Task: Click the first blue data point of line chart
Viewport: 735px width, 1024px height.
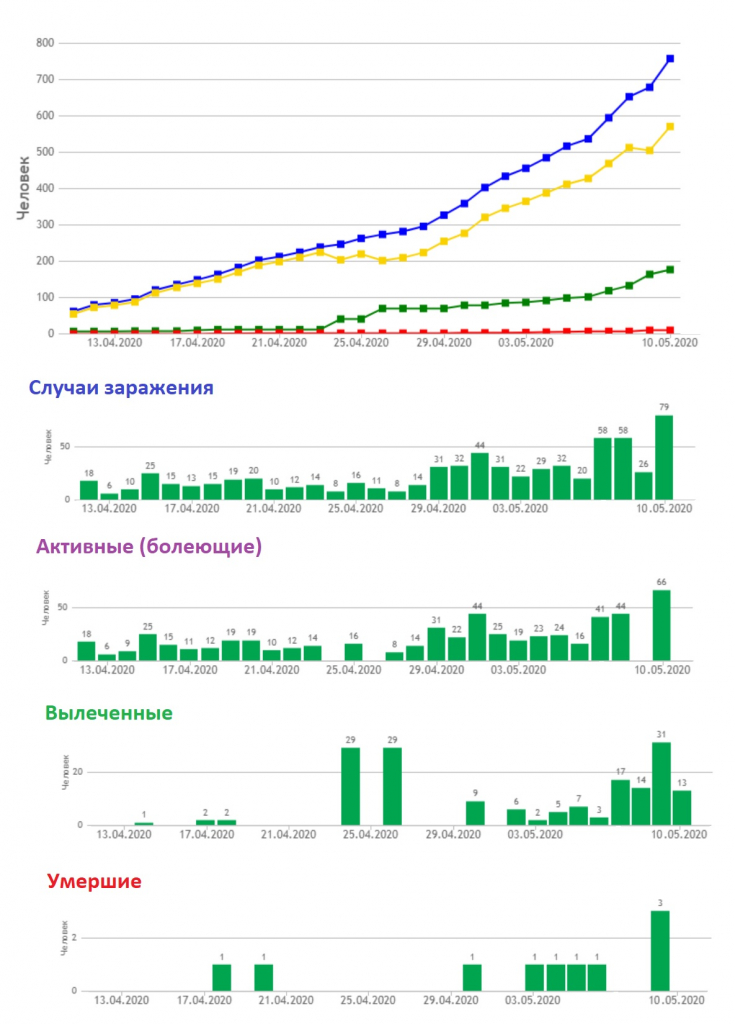Action: [73, 311]
